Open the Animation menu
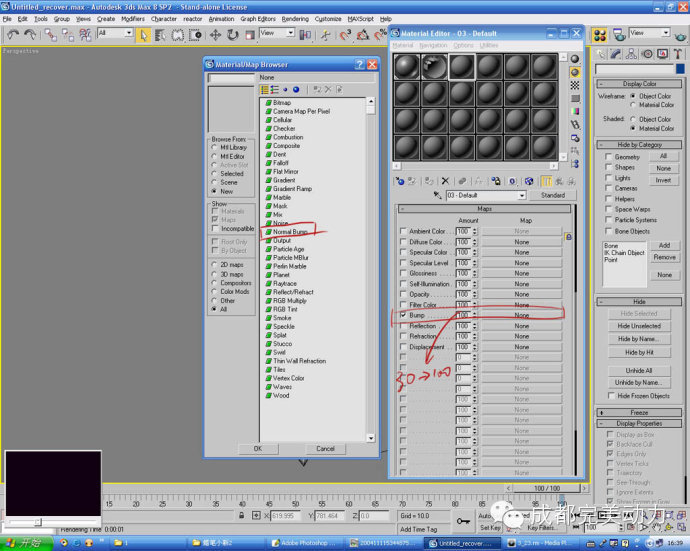Viewport: 690px width, 551px height. 221,19
